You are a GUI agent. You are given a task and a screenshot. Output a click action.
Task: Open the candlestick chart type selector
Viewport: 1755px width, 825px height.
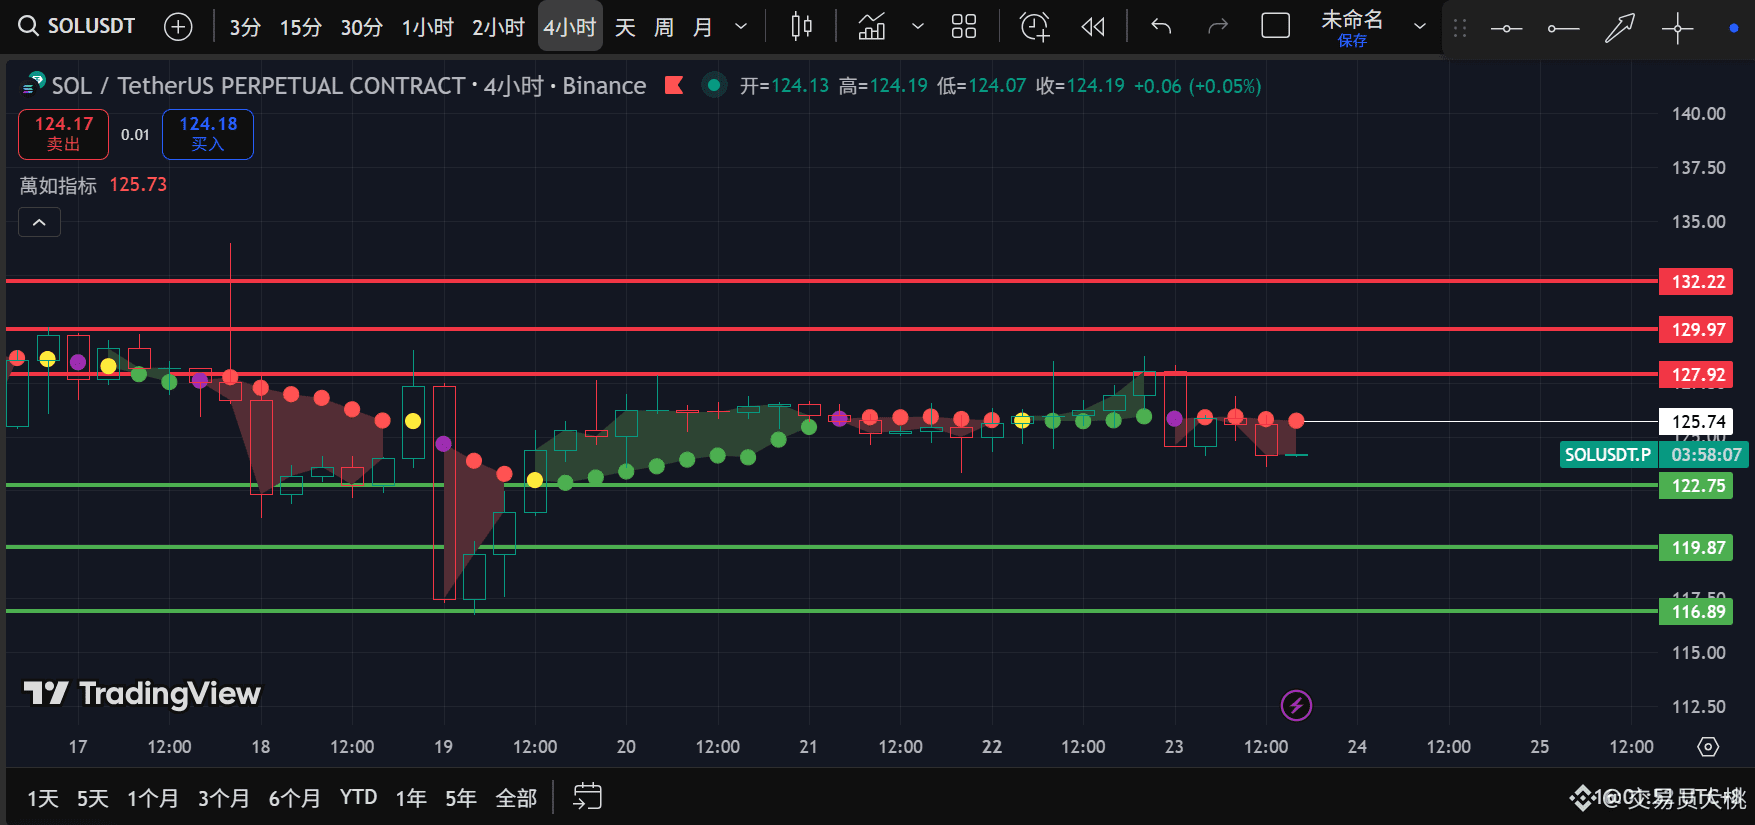click(801, 27)
